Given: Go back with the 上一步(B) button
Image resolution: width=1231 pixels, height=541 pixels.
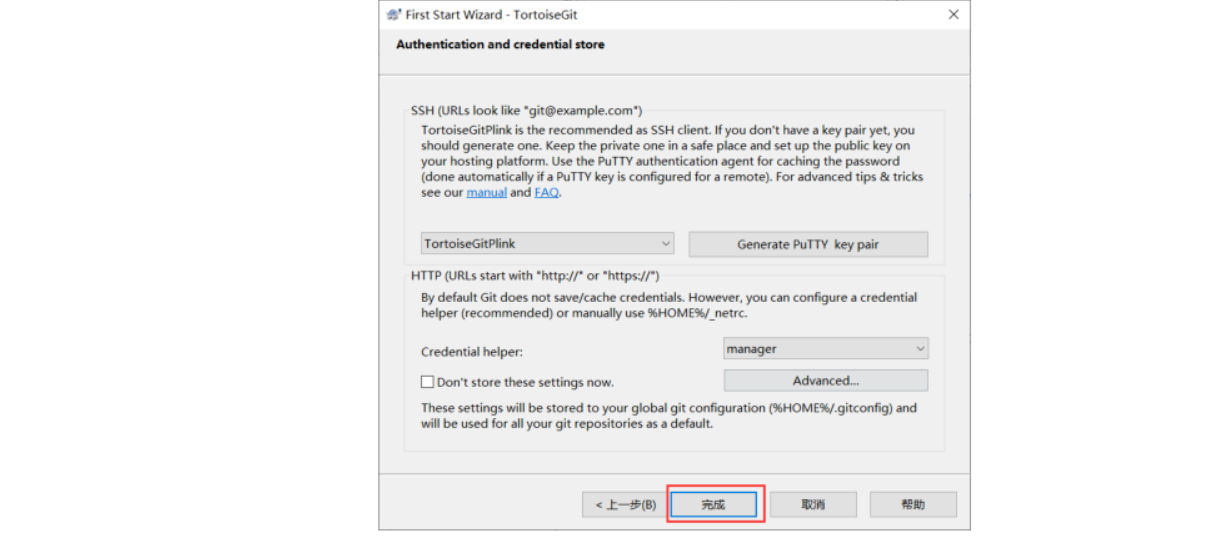Looking at the screenshot, I should [x=625, y=505].
